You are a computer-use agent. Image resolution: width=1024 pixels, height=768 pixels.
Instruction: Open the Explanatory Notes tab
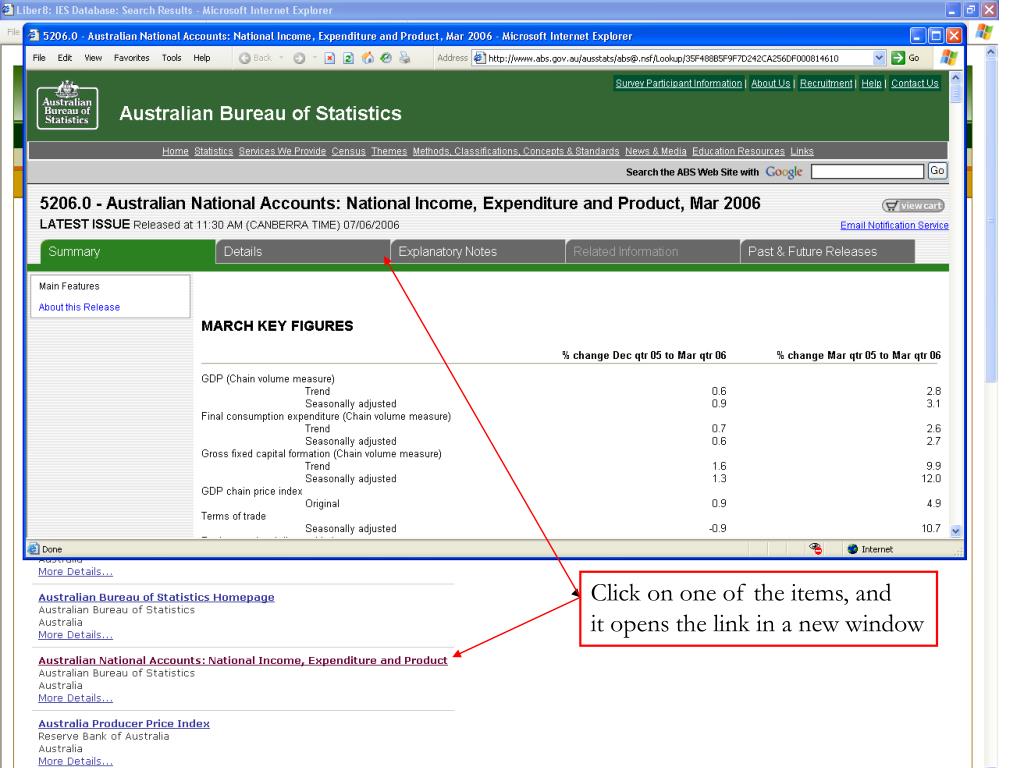click(x=478, y=251)
